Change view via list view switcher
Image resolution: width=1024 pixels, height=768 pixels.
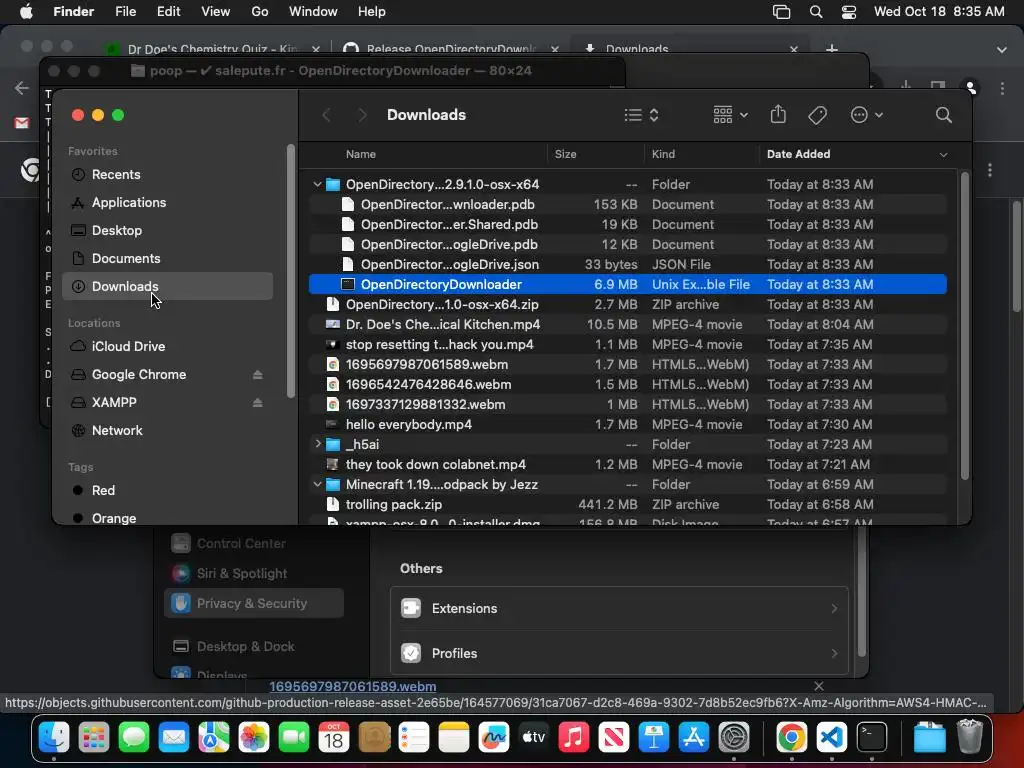(x=641, y=115)
